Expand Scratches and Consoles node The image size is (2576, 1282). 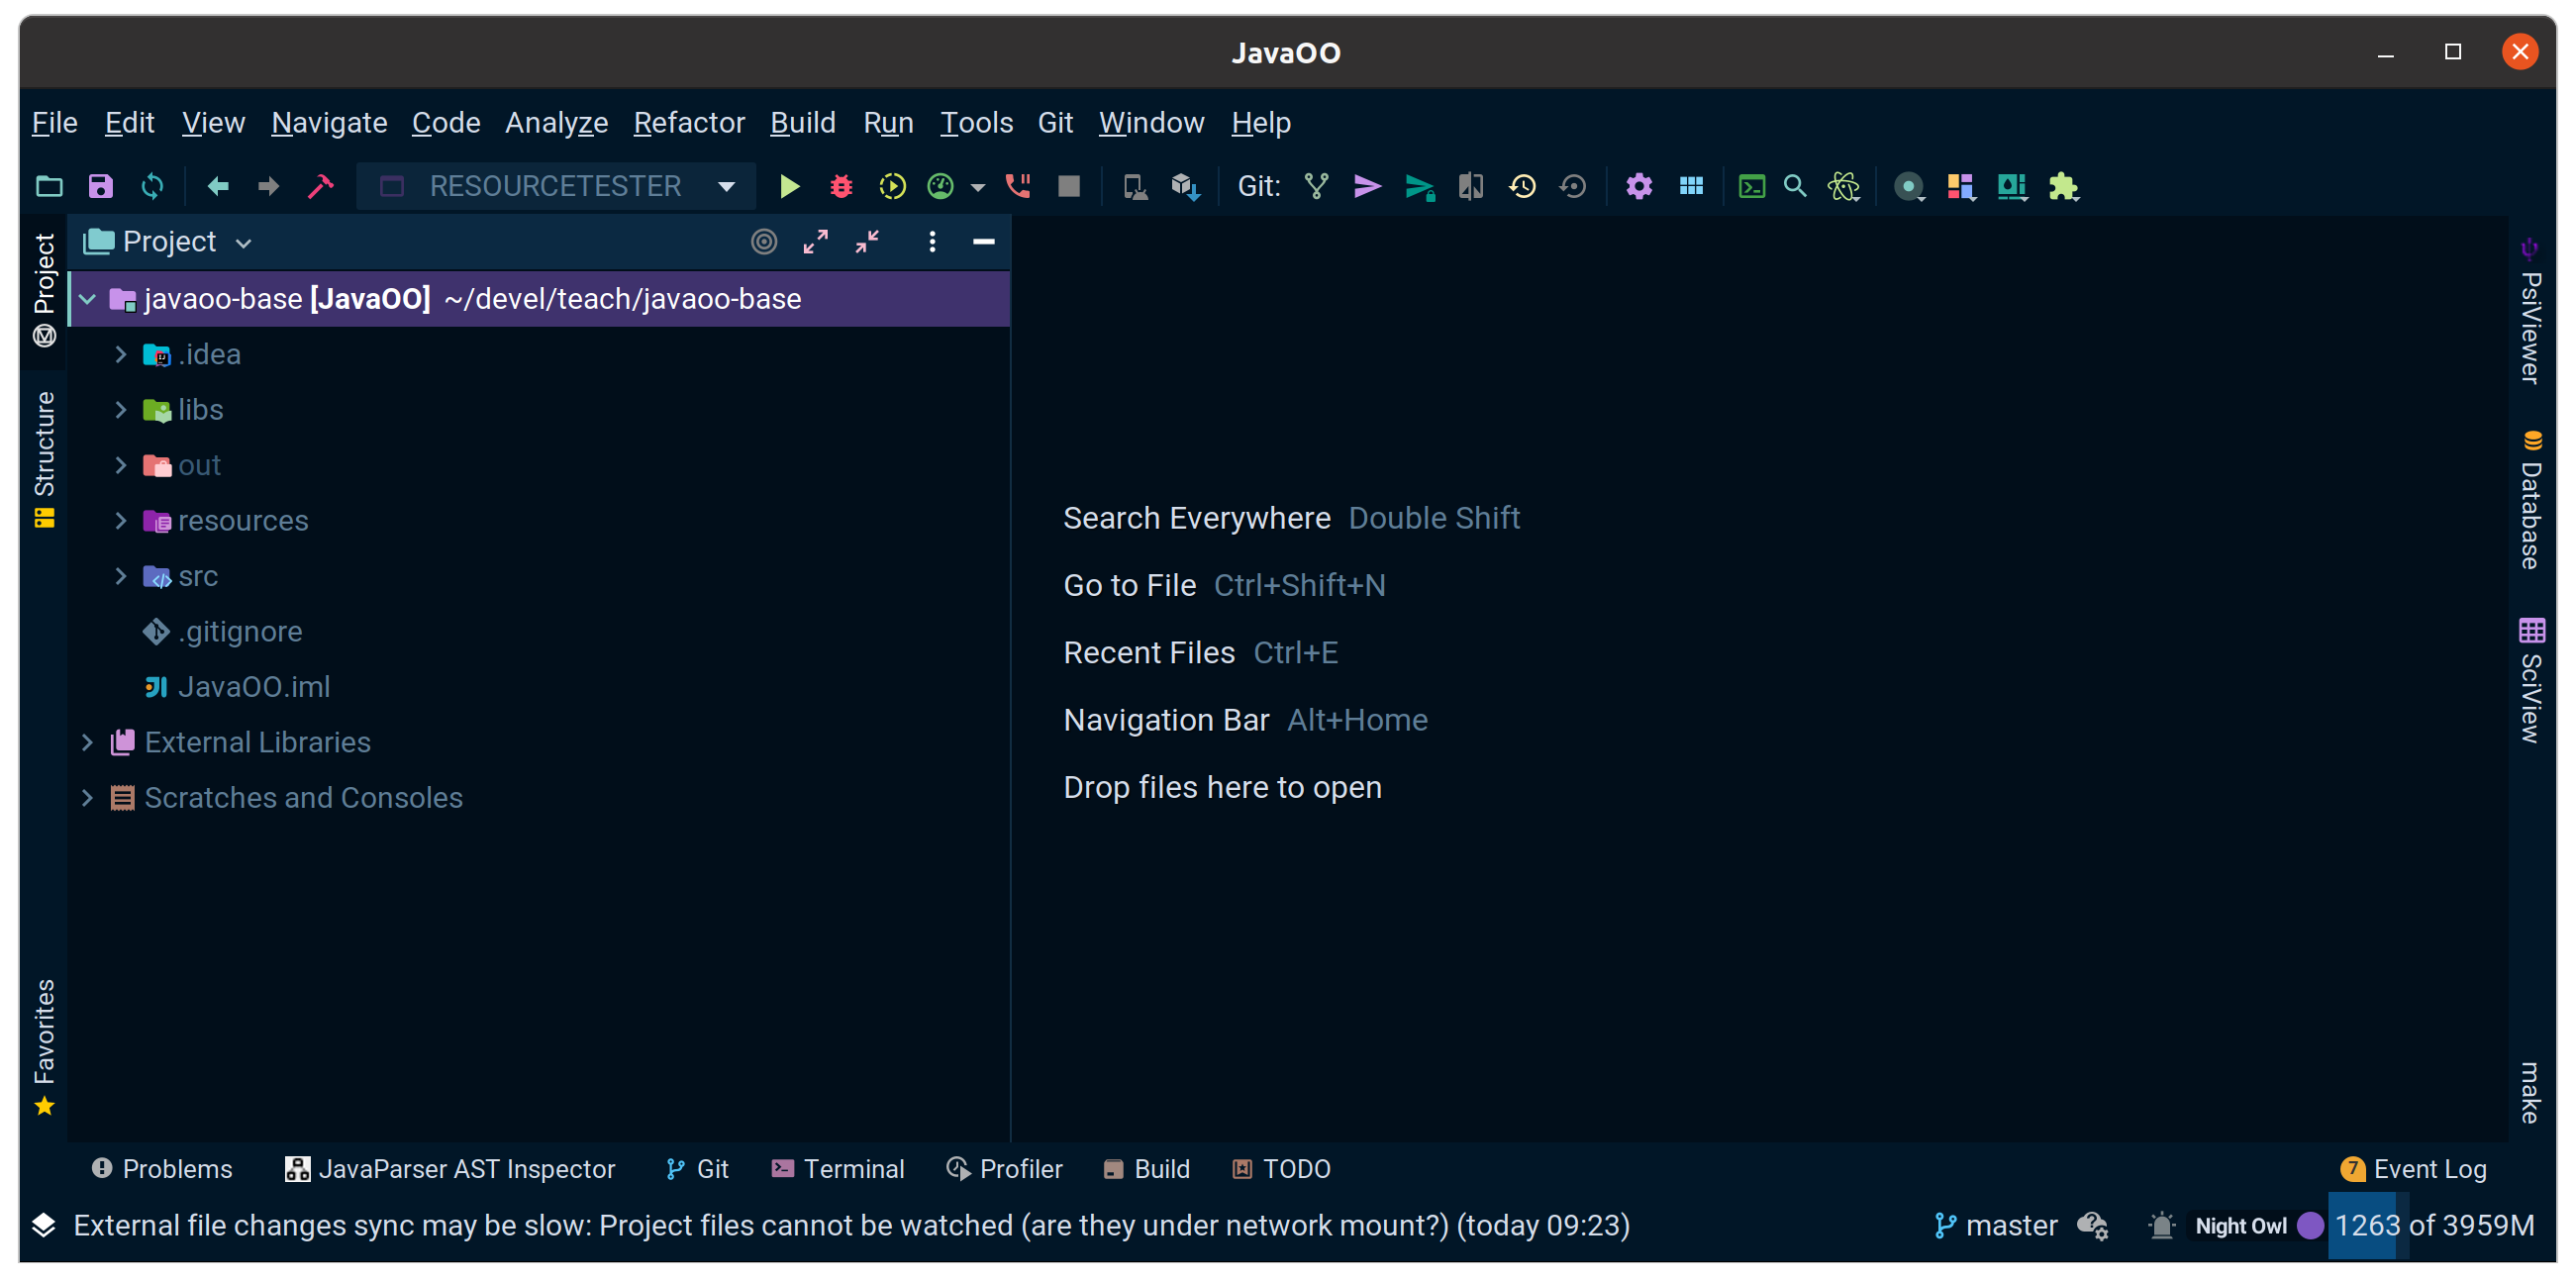88,798
